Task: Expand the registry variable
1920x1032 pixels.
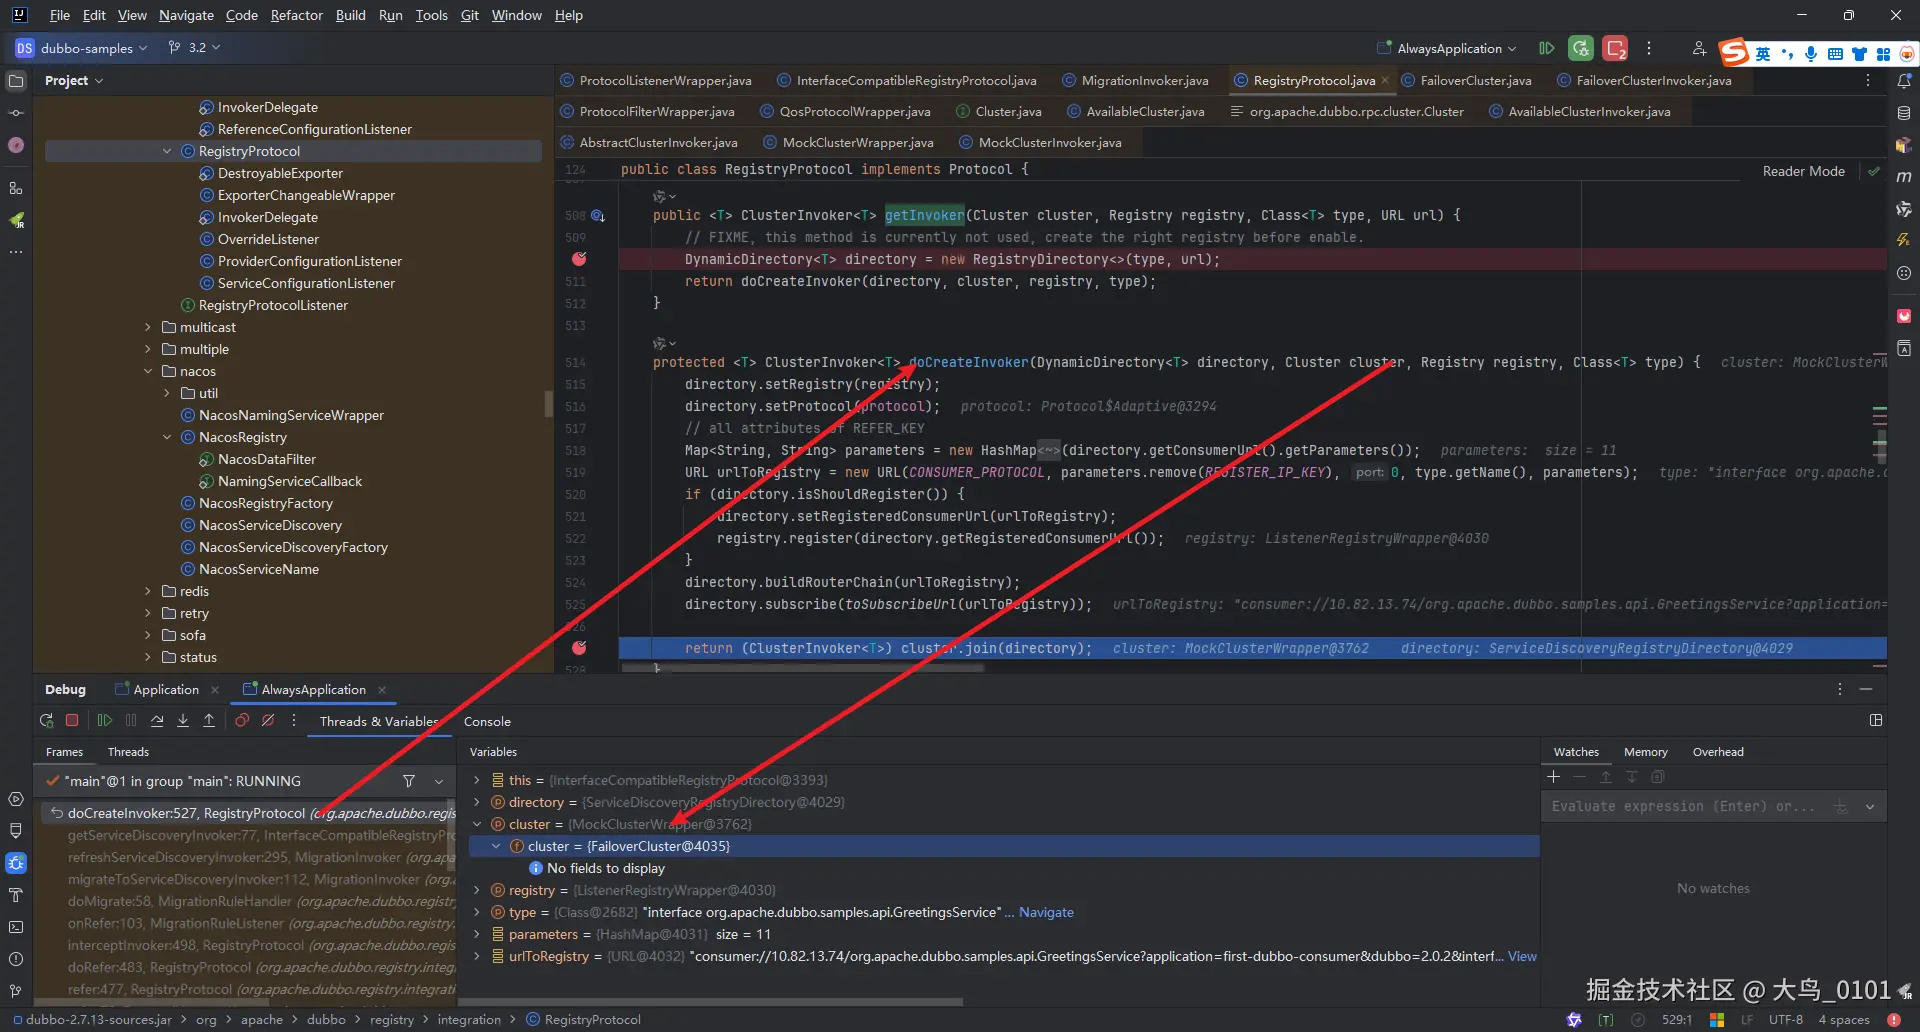Action: [x=477, y=890]
